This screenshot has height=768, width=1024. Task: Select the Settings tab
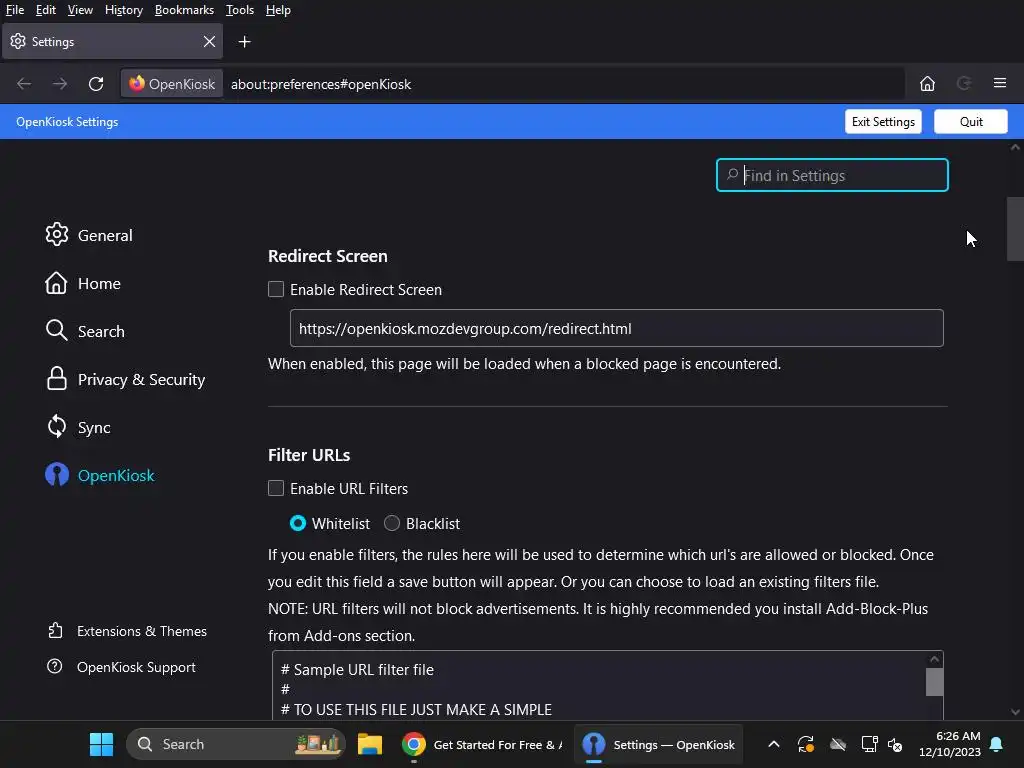point(112,42)
